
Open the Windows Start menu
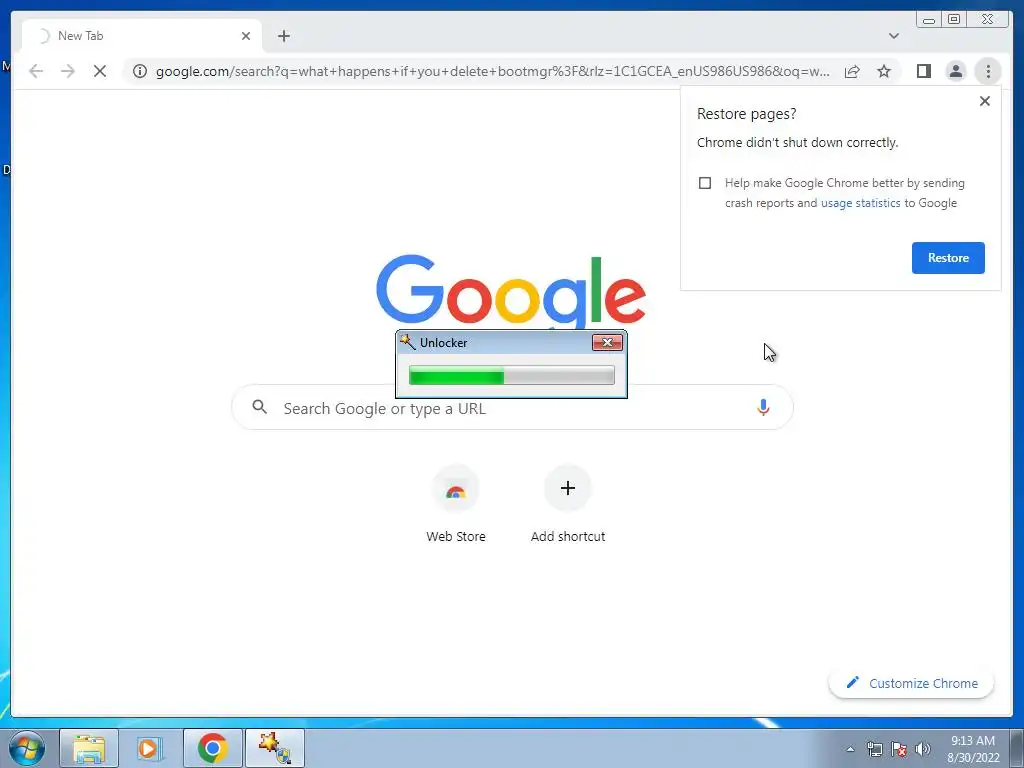tap(27, 748)
